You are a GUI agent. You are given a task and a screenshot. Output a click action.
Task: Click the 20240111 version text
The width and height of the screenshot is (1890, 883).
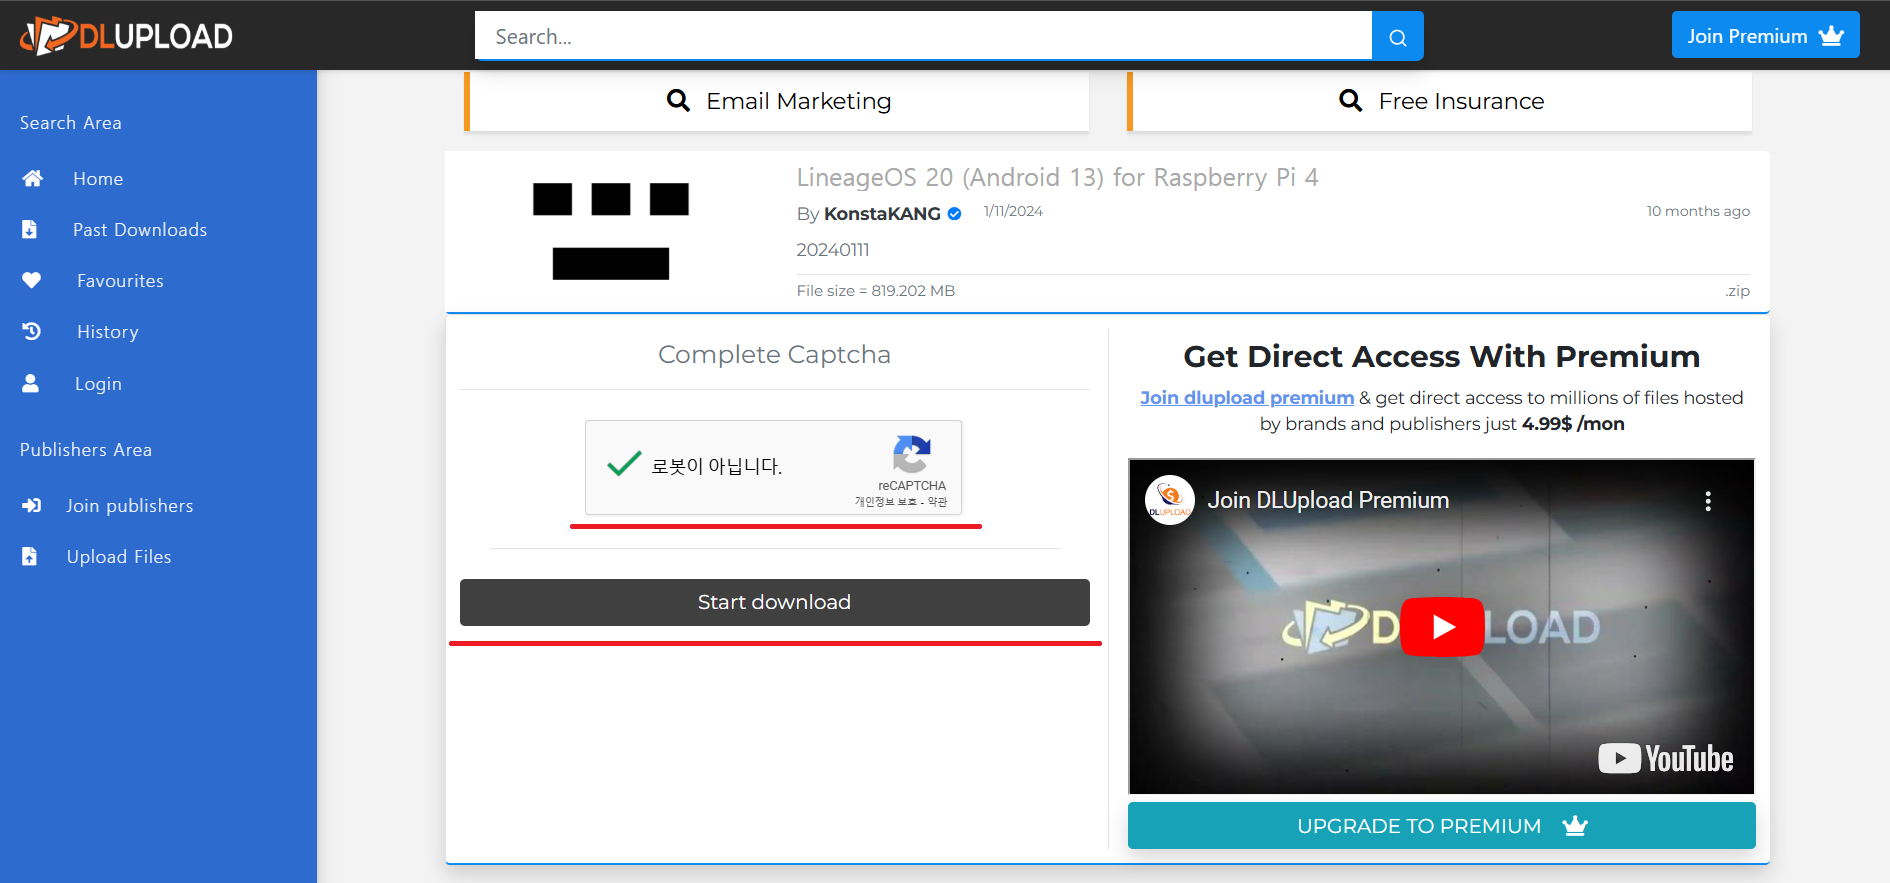[x=833, y=250]
